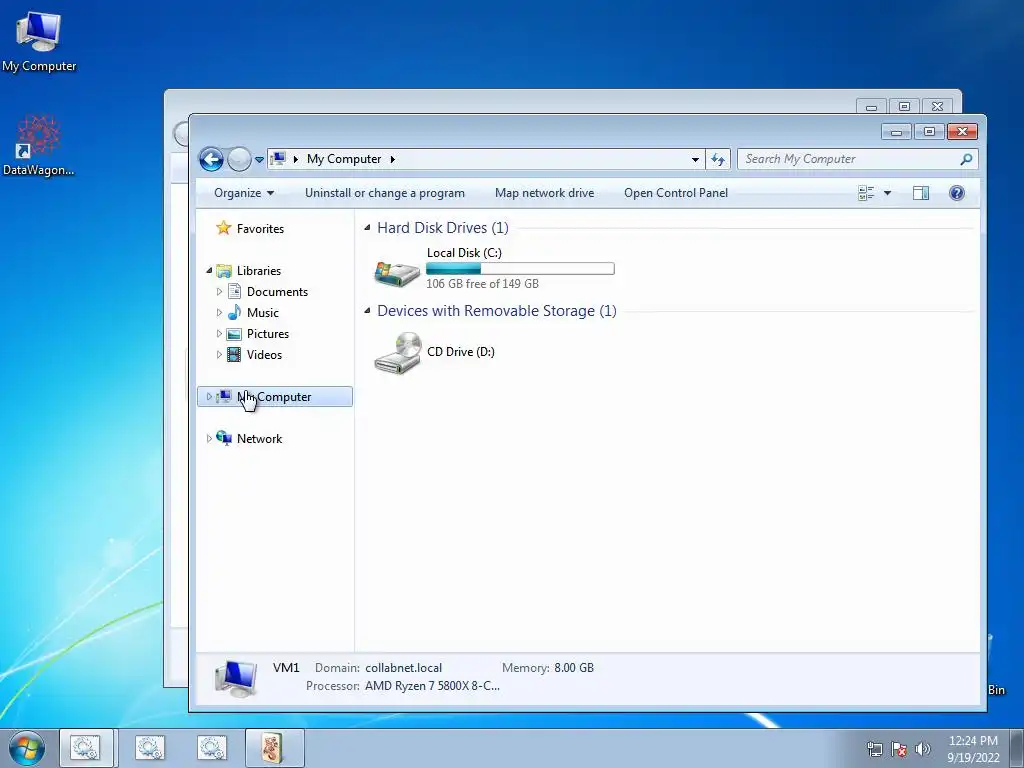This screenshot has height=768, width=1024.
Task: Click the 106 GB free of 149 GB text
Action: pyautogui.click(x=483, y=283)
